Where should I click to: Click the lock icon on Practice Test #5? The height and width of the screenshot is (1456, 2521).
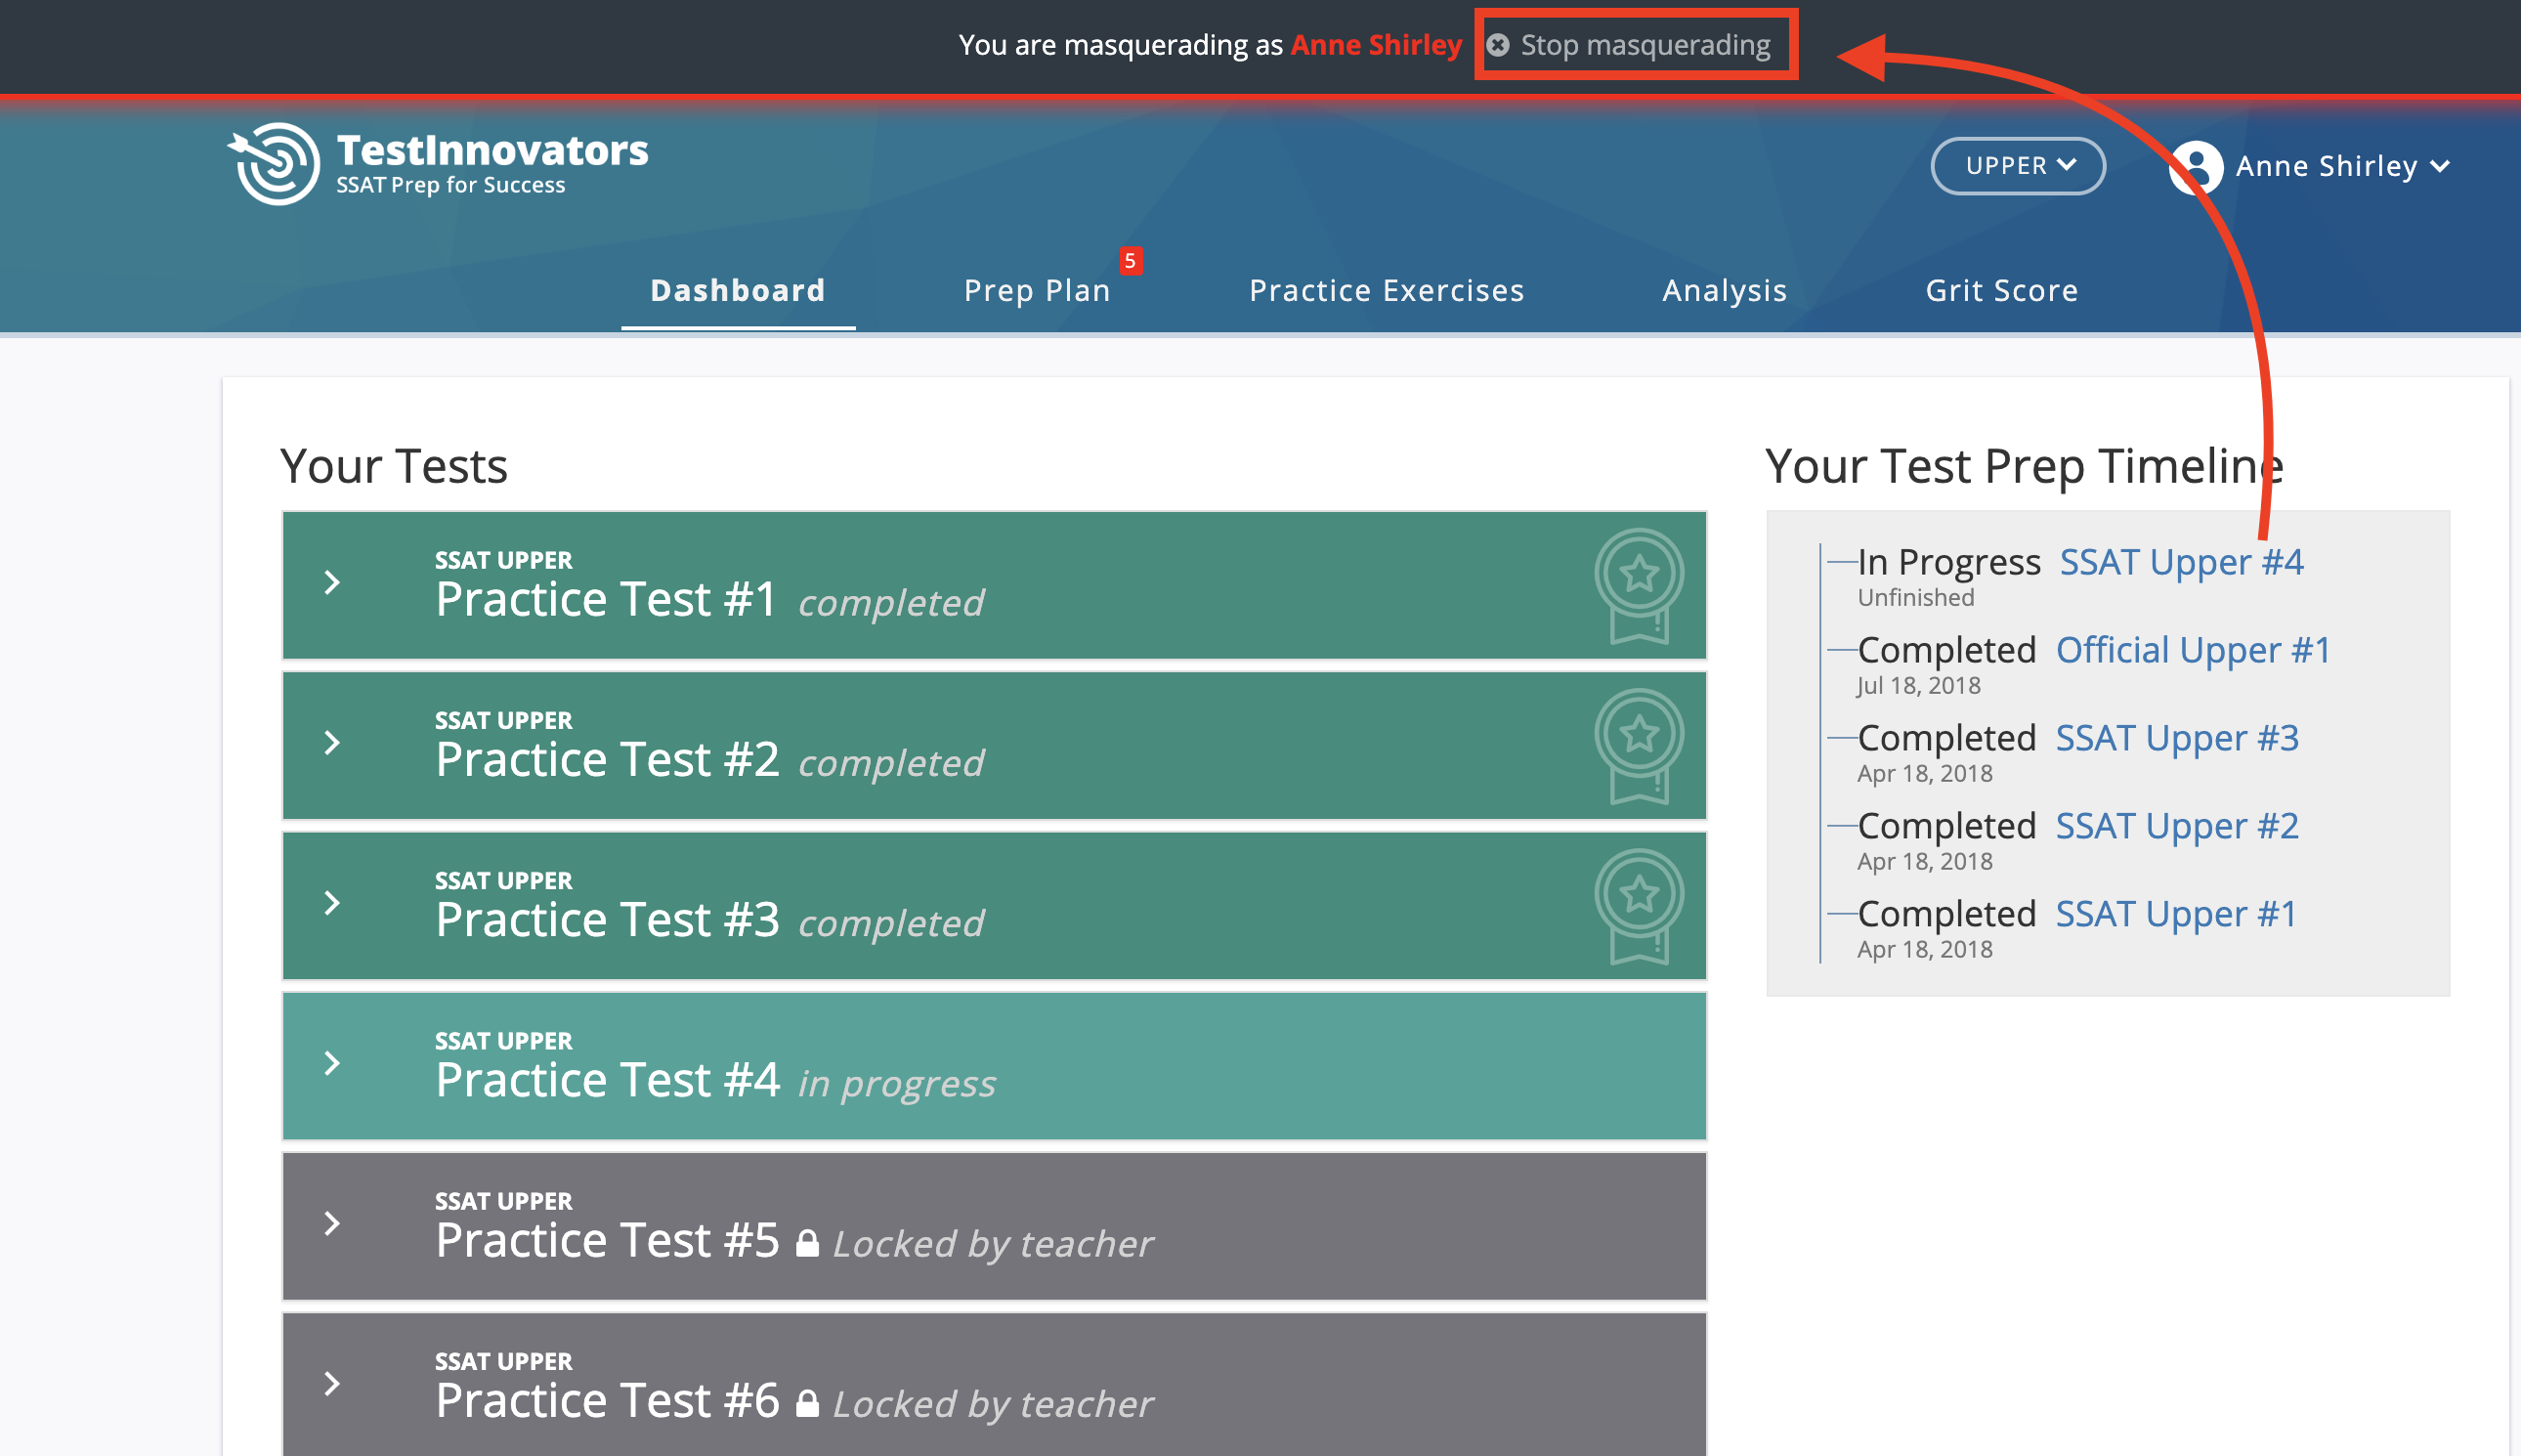807,1243
